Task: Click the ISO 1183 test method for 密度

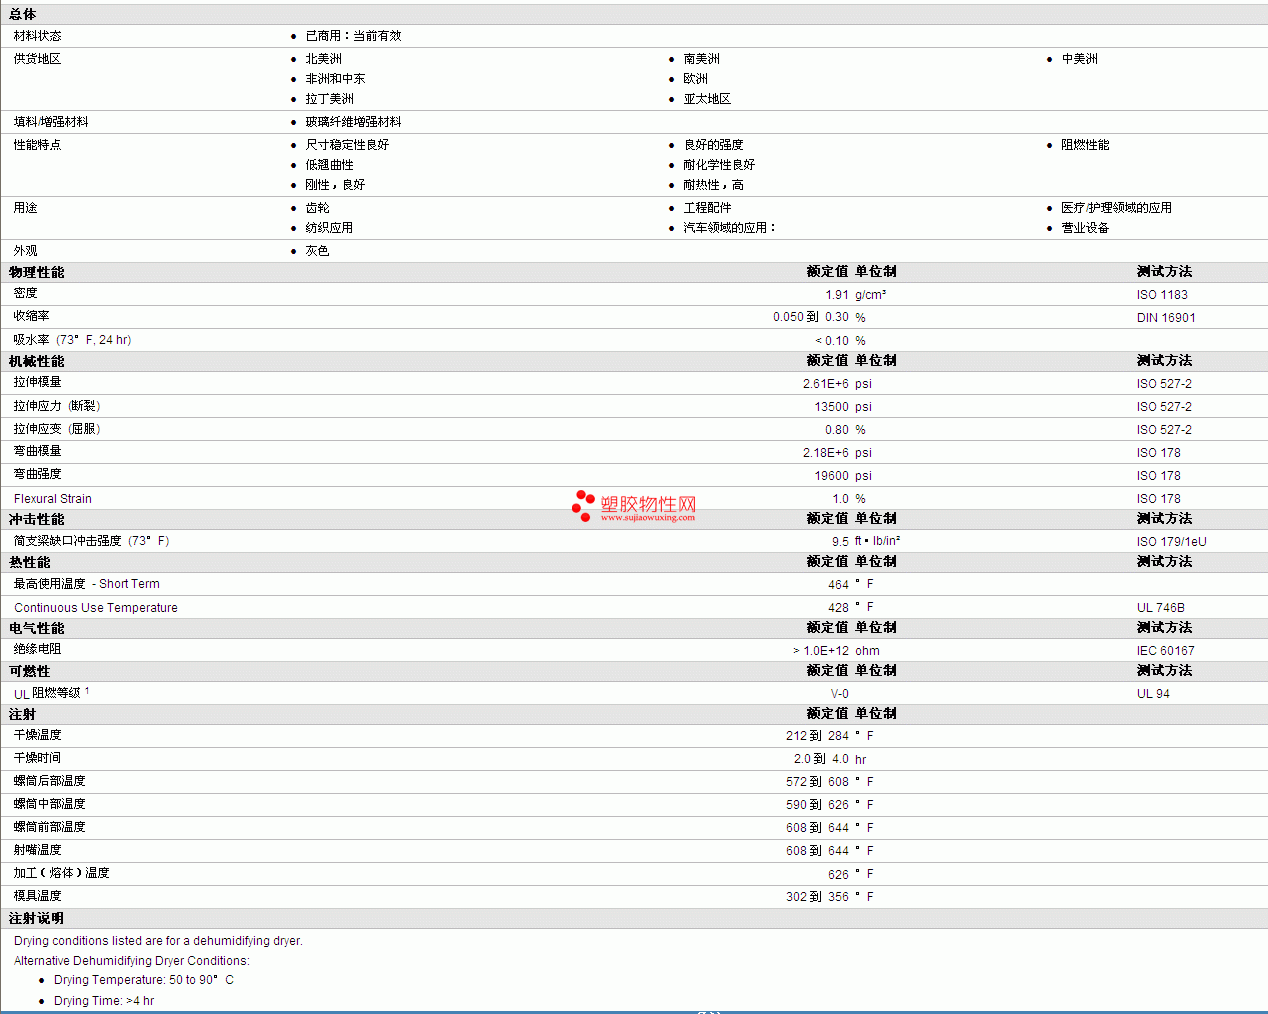Action: coord(1162,295)
